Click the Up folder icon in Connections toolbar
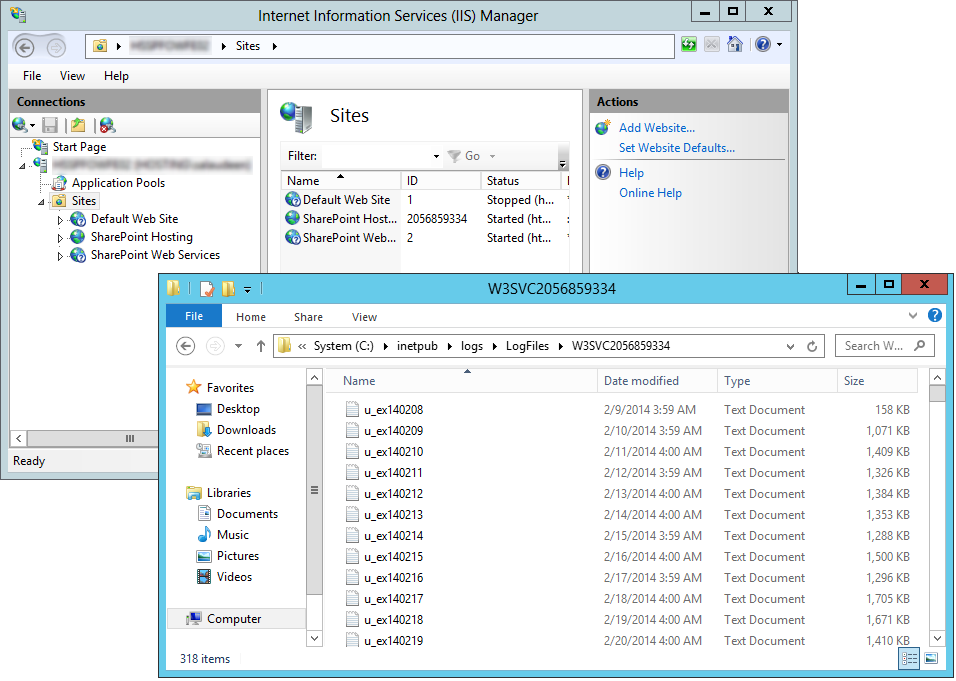 pyautogui.click(x=78, y=125)
